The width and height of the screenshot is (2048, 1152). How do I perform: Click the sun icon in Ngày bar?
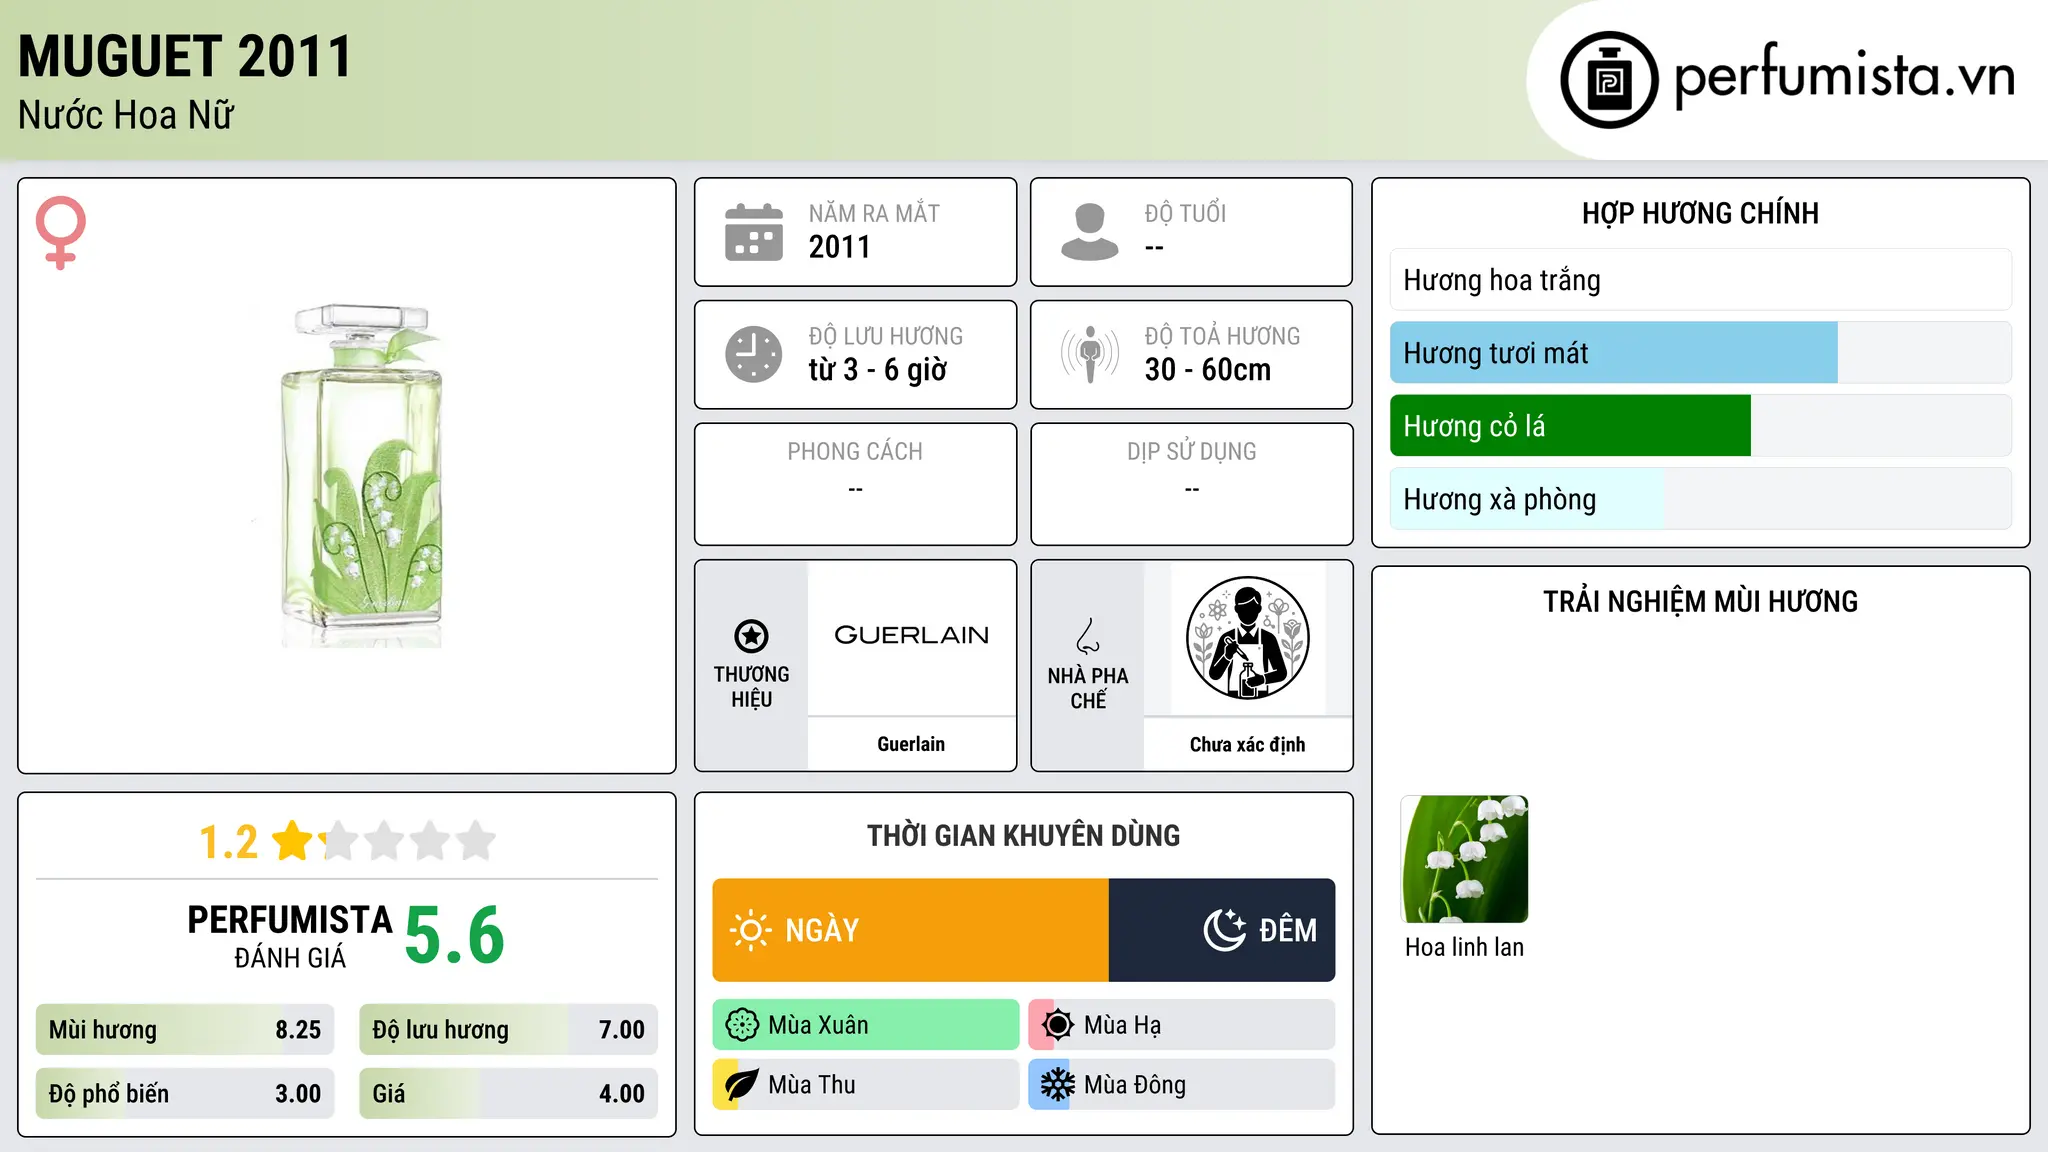point(751,930)
